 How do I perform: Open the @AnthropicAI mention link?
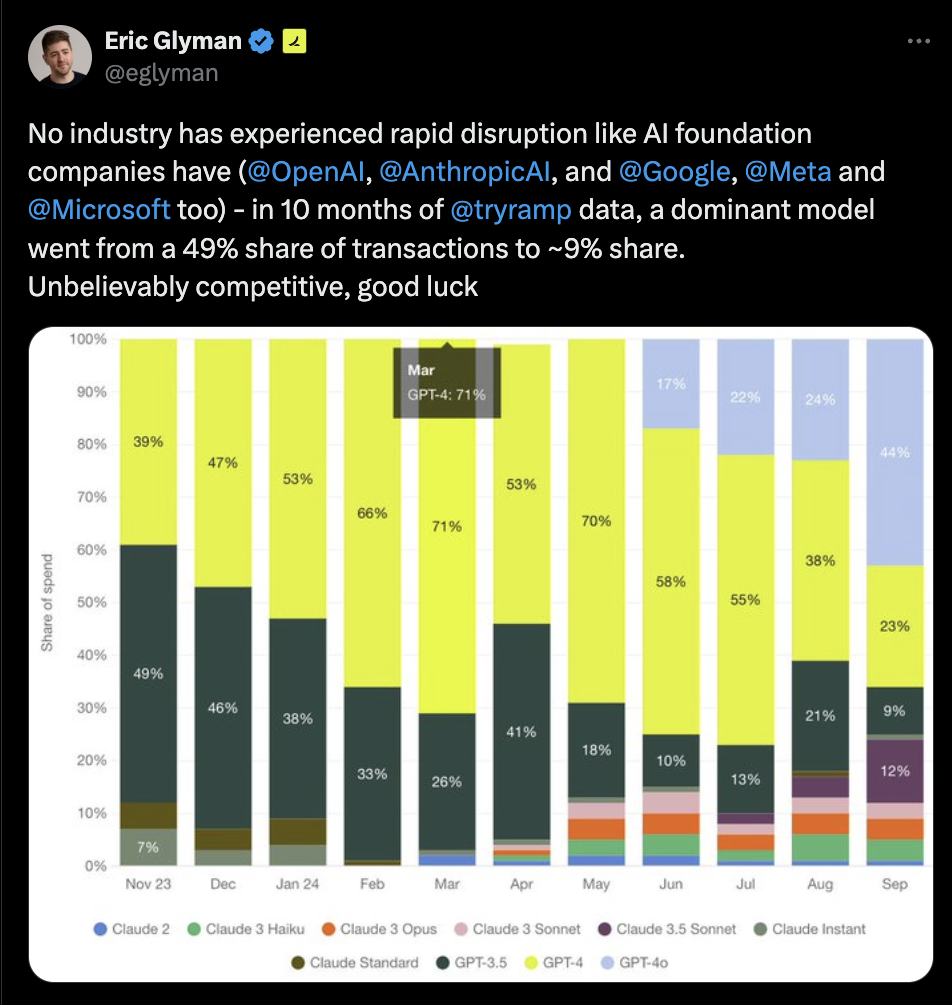coord(465,172)
